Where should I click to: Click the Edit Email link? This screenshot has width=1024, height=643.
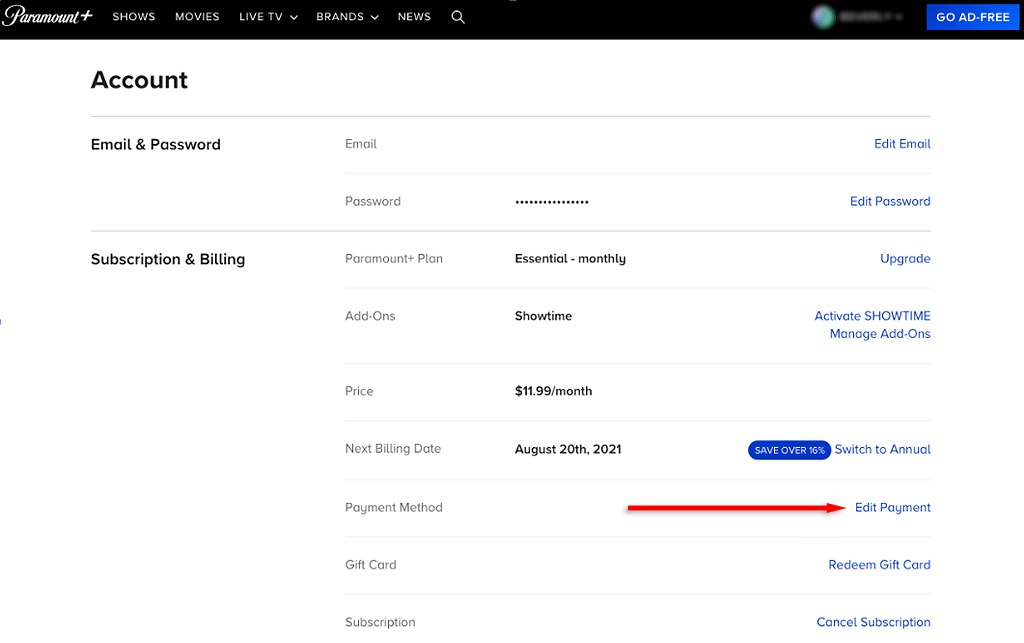(902, 144)
